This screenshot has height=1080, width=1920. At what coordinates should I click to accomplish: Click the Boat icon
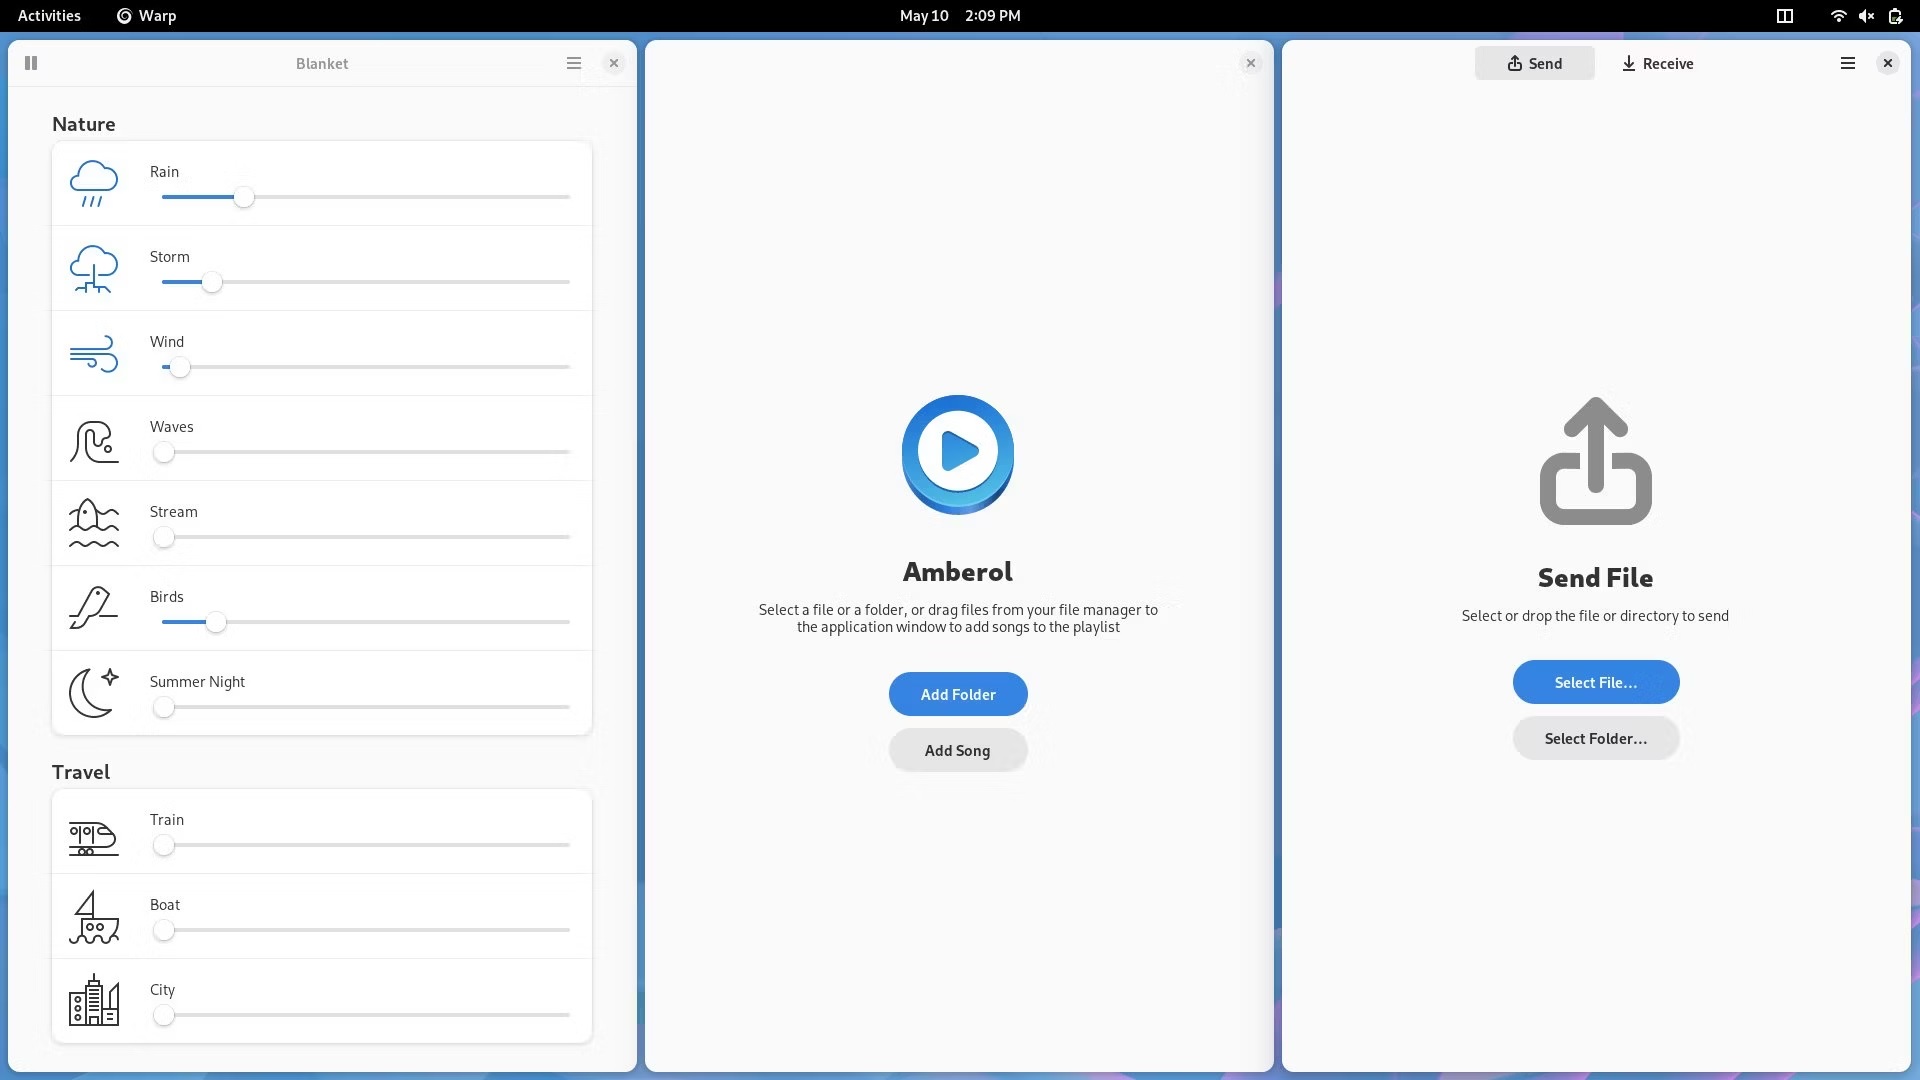(94, 917)
